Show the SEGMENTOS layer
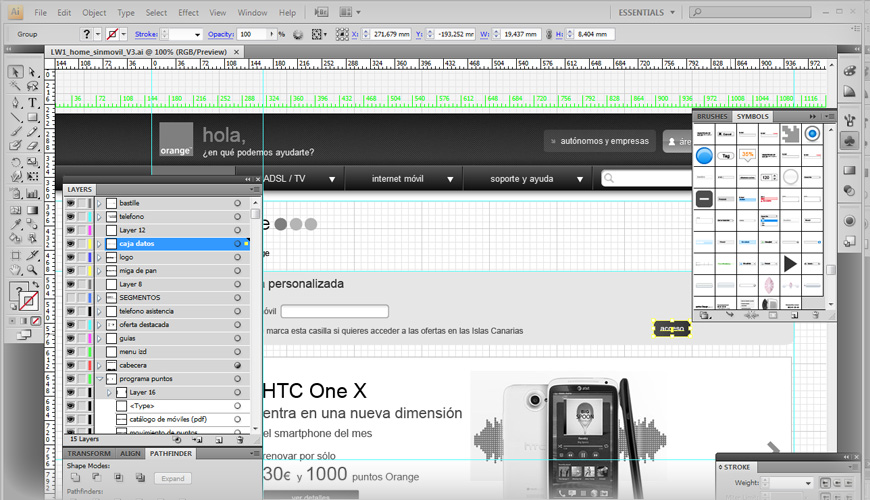 (x=70, y=298)
